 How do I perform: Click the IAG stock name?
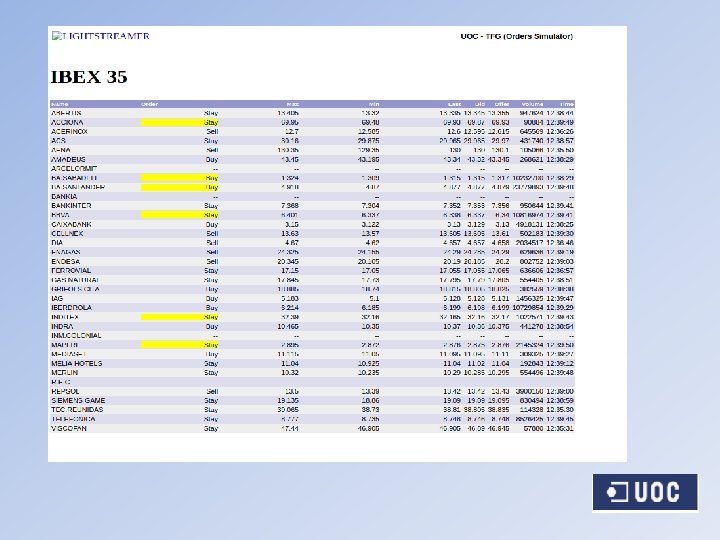tap(57, 298)
